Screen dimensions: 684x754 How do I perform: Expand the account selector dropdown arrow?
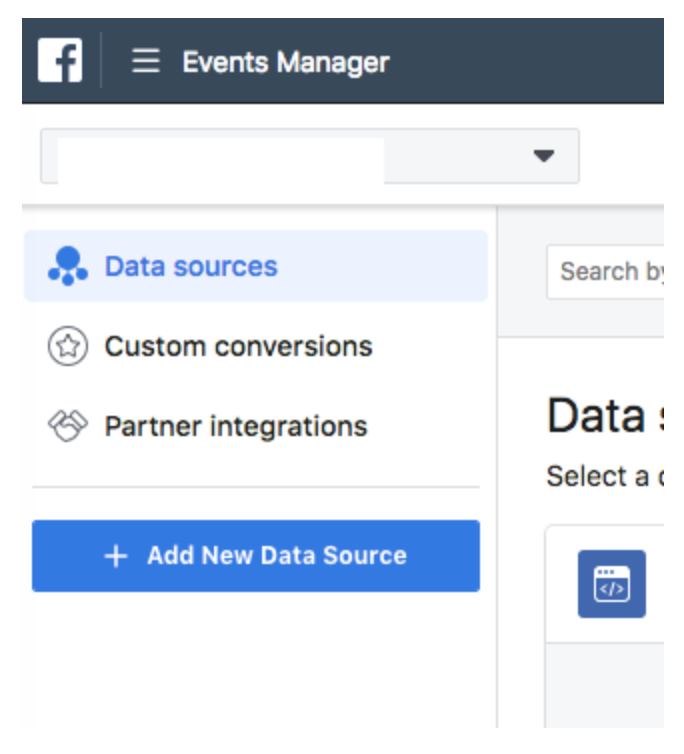point(543,156)
